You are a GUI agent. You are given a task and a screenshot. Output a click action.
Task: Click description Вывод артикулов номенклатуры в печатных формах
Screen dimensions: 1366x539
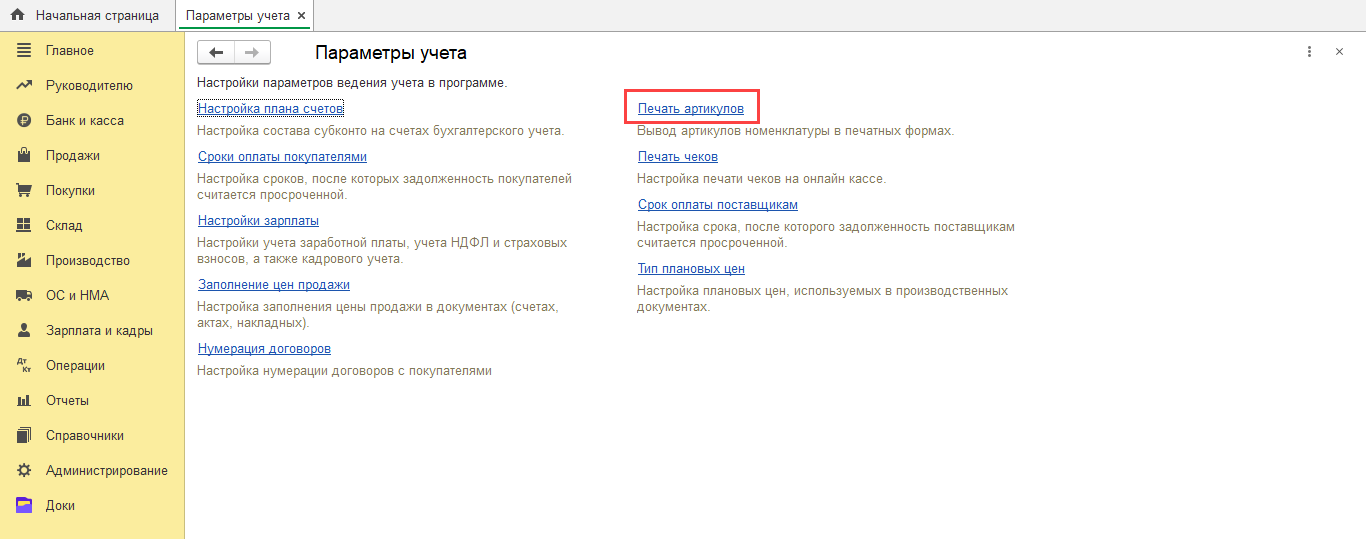click(x=796, y=131)
